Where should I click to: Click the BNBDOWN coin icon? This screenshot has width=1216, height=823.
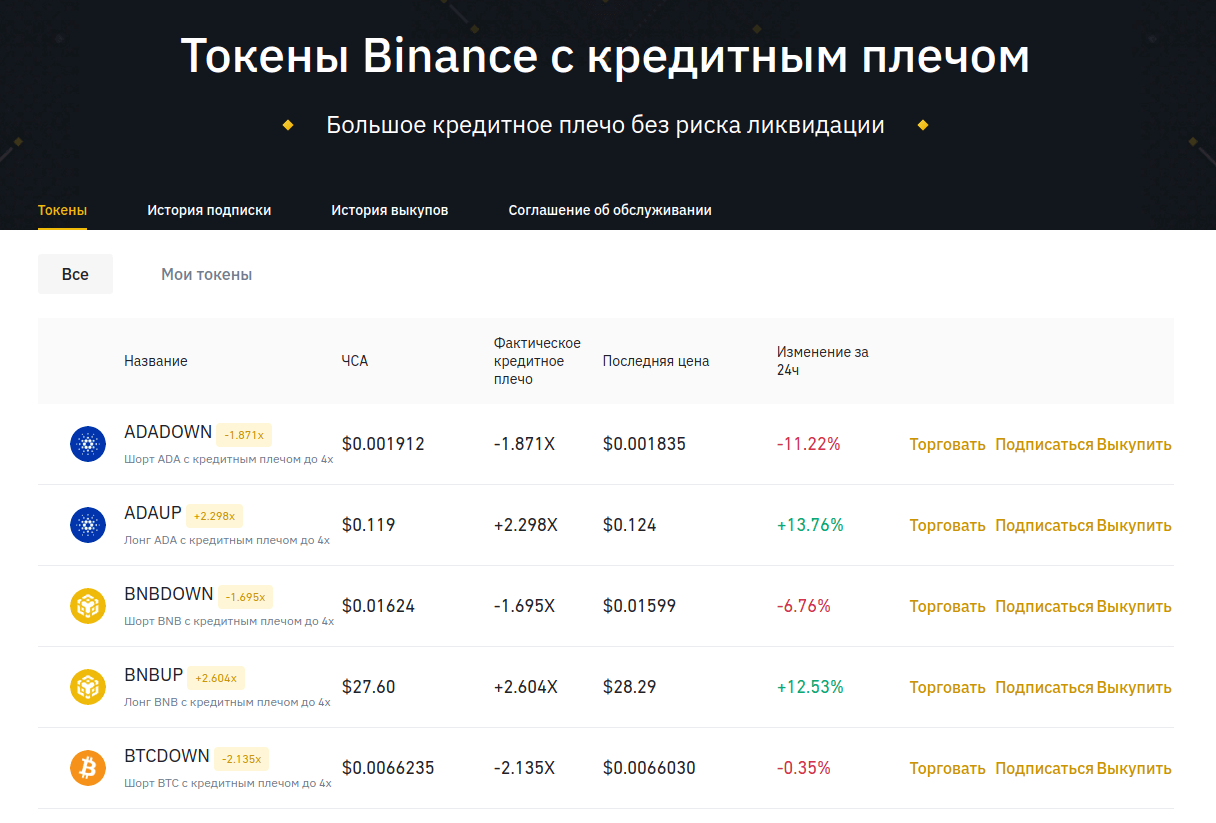(88, 606)
